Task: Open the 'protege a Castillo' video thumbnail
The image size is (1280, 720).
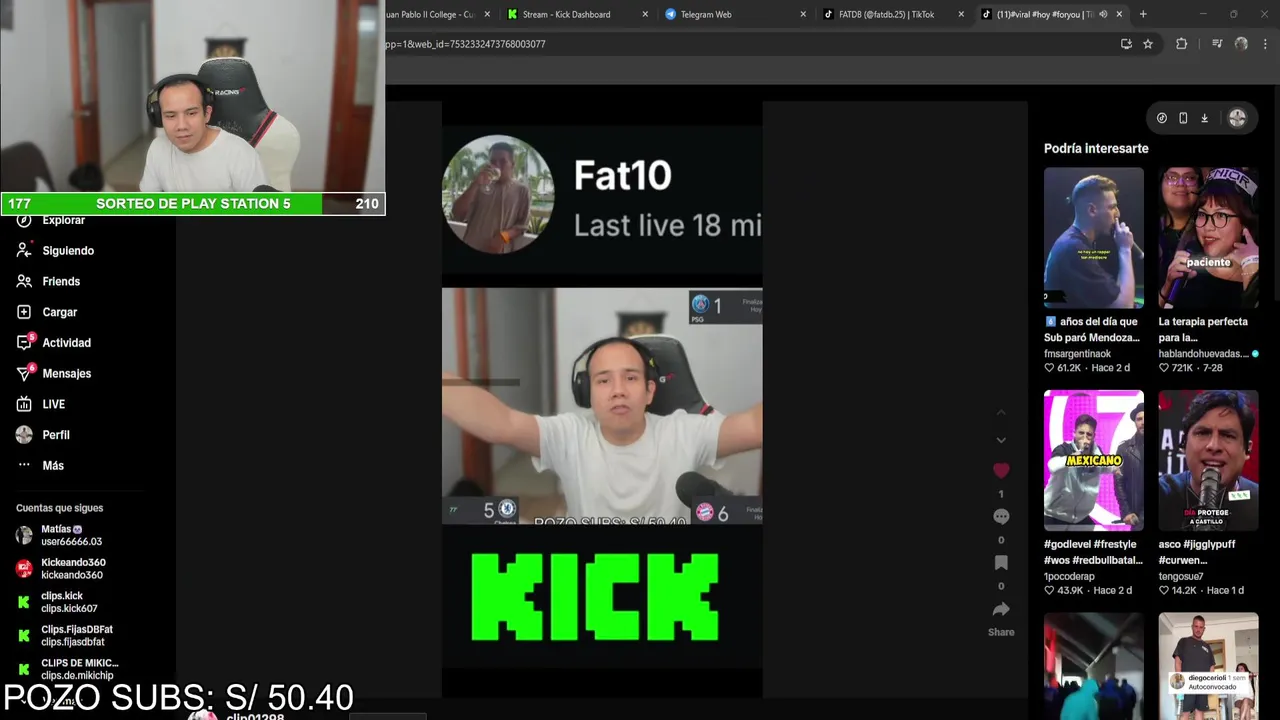Action: click(1208, 460)
